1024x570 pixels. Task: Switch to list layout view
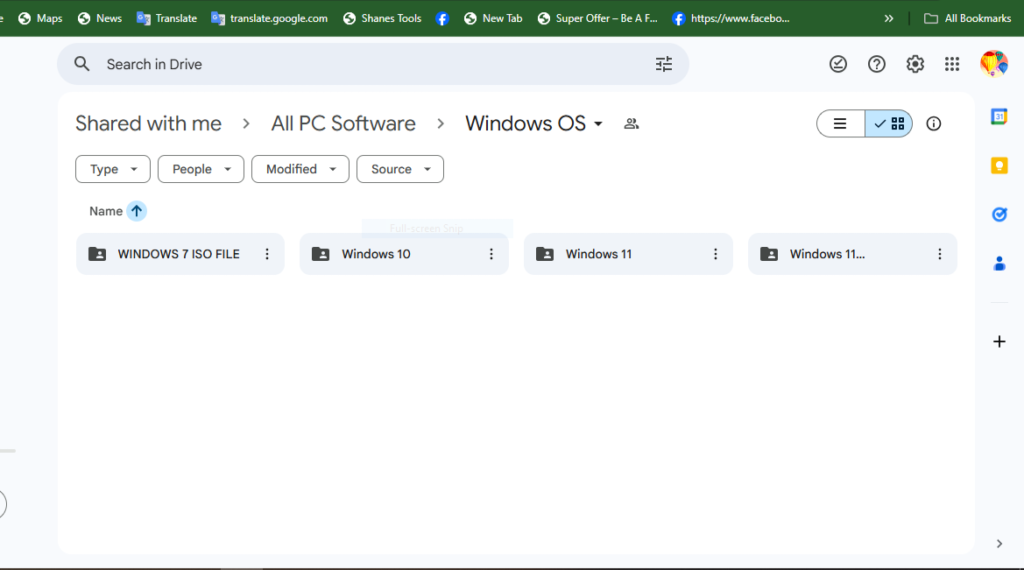click(841, 124)
